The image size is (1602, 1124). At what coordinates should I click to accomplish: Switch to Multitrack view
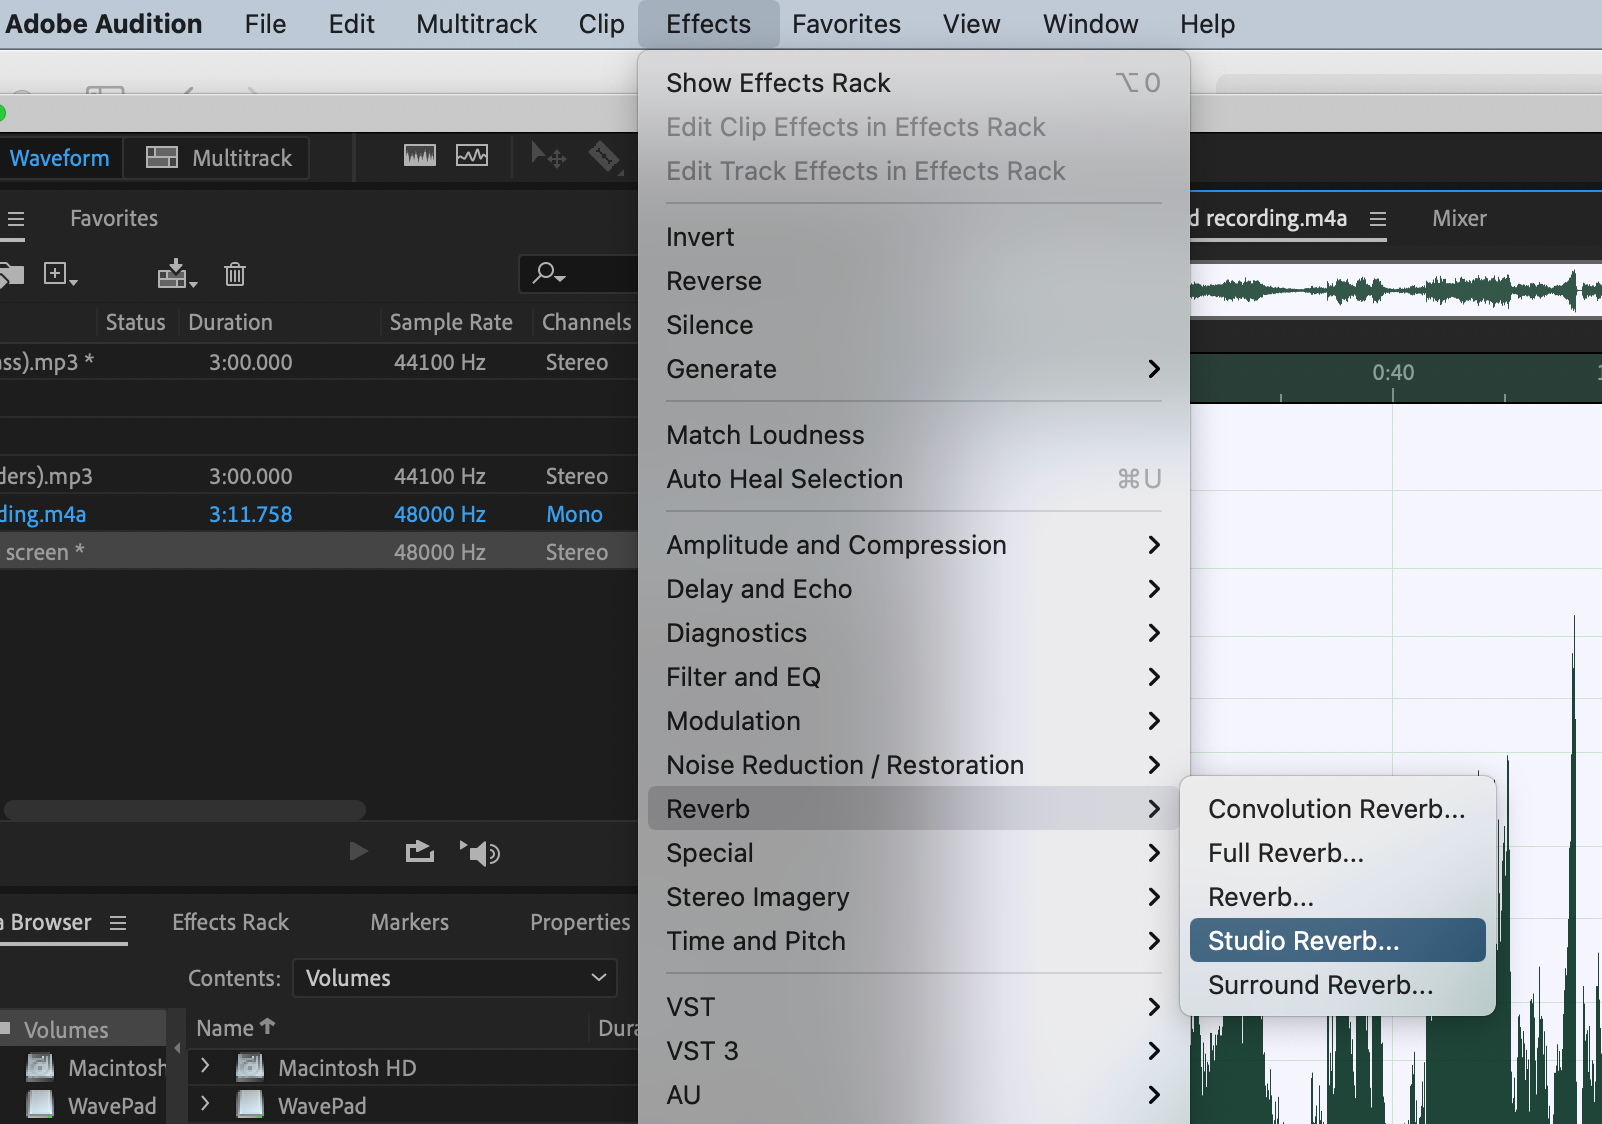(219, 158)
